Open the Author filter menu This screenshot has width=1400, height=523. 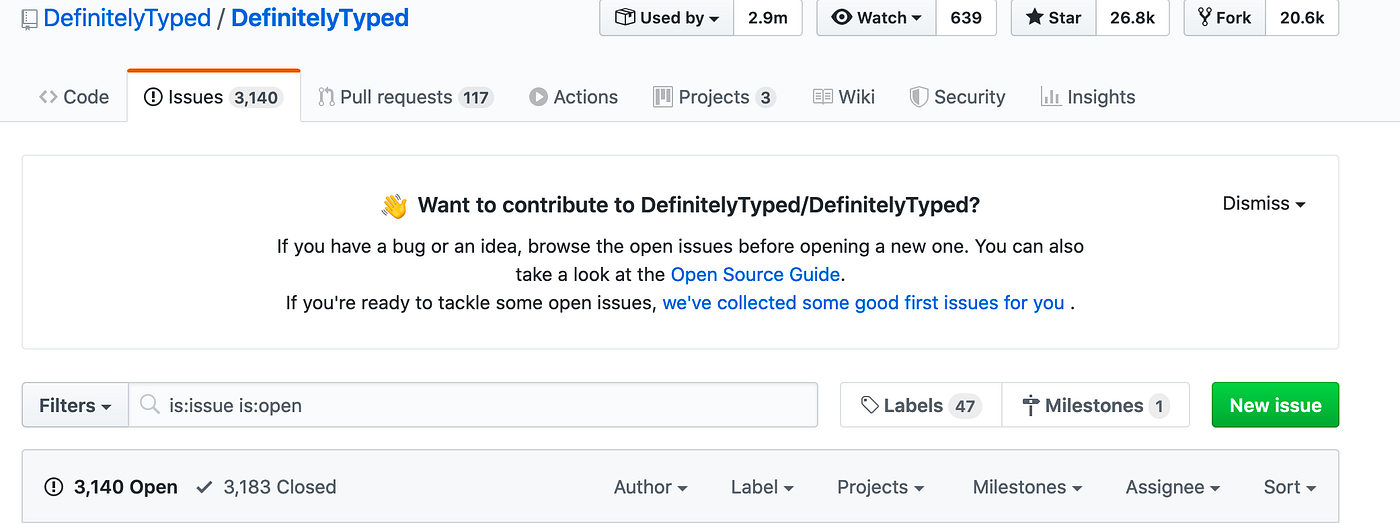650,487
